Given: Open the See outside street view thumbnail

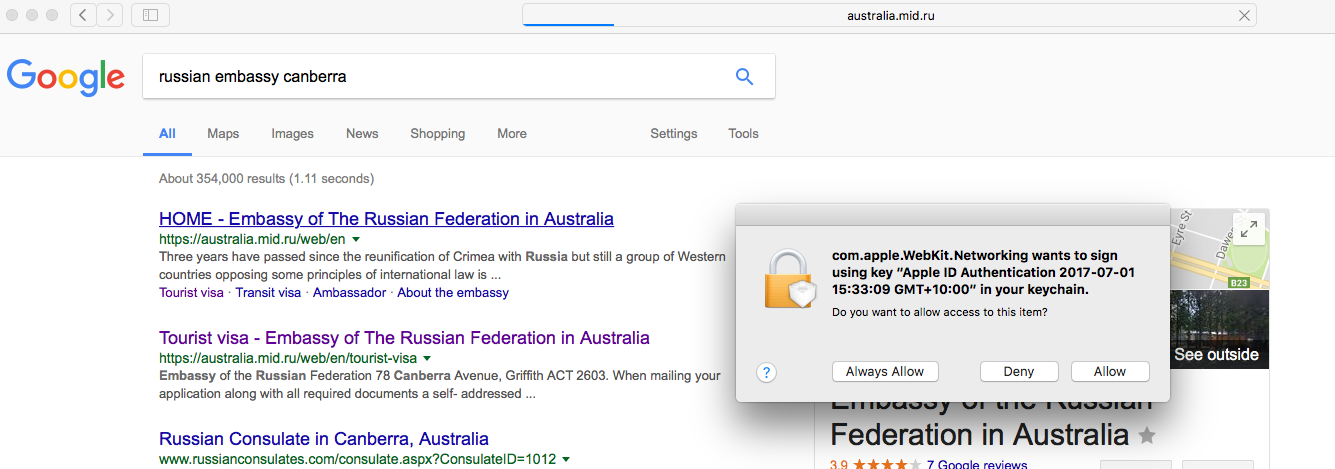Looking at the screenshot, I should click(x=1218, y=330).
